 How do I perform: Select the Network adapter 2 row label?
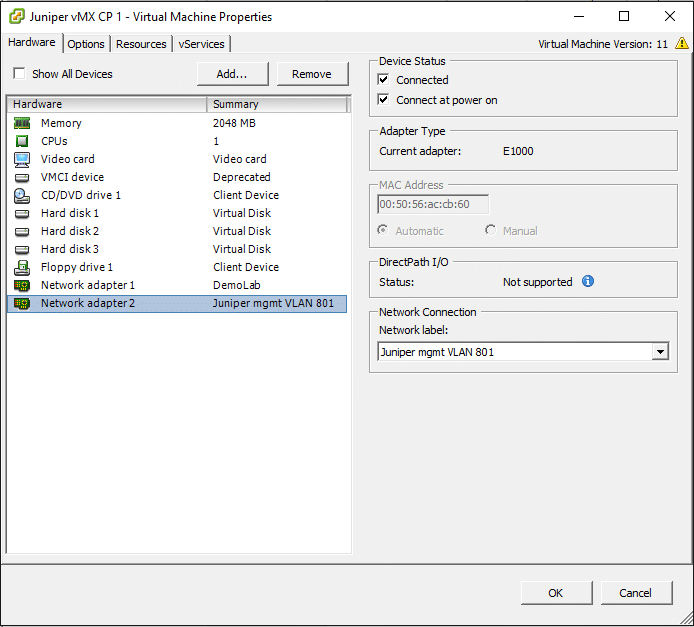tap(88, 304)
